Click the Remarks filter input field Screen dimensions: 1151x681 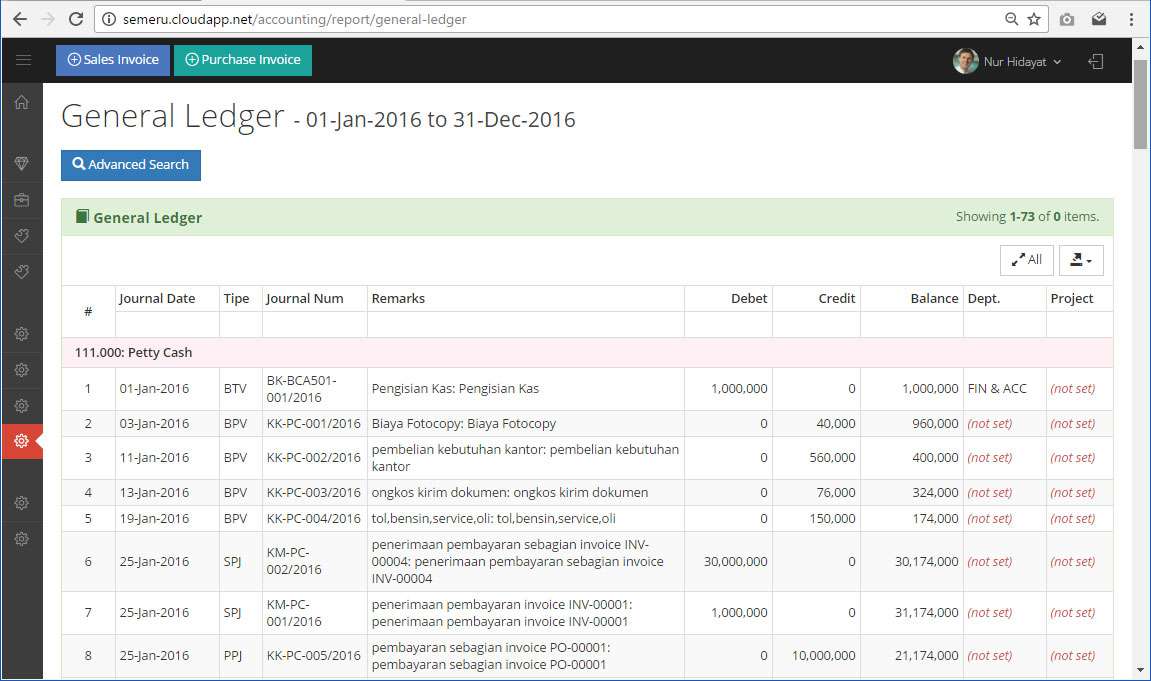pos(525,325)
